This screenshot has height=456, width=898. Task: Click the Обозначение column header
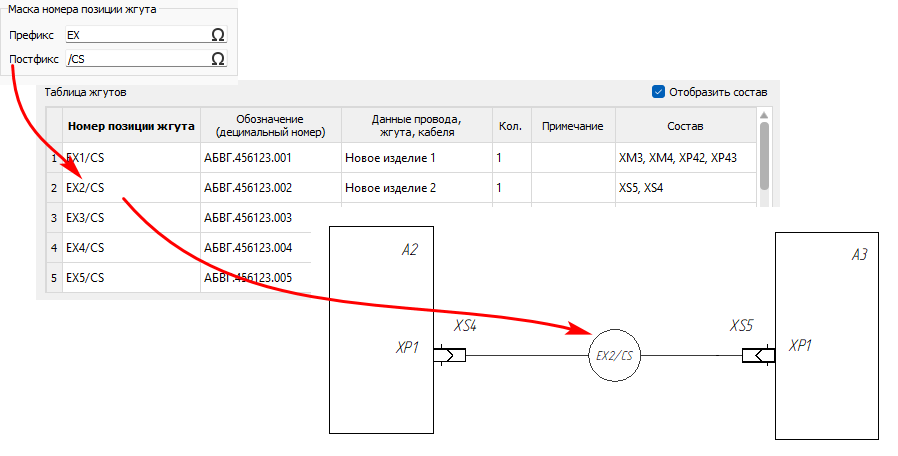tap(270, 126)
